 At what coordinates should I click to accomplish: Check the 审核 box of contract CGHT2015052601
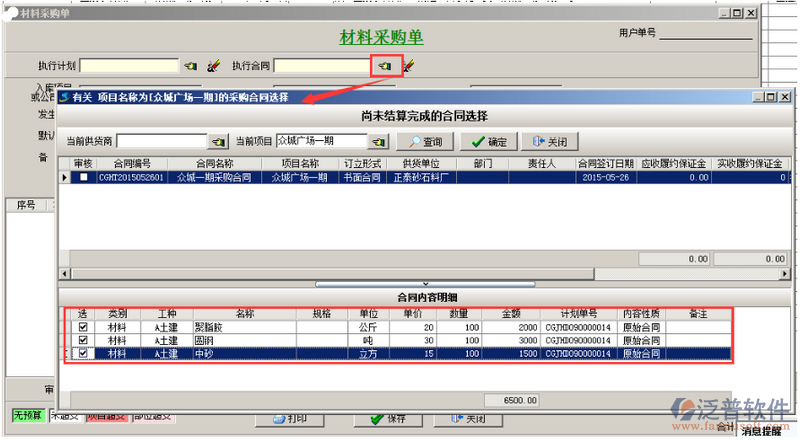pos(83,177)
